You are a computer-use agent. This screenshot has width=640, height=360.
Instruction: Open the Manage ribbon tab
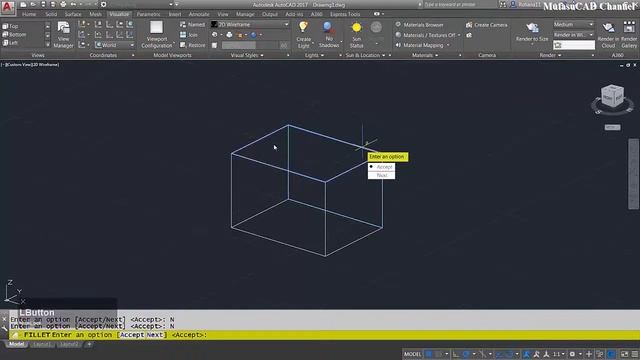[x=245, y=14]
